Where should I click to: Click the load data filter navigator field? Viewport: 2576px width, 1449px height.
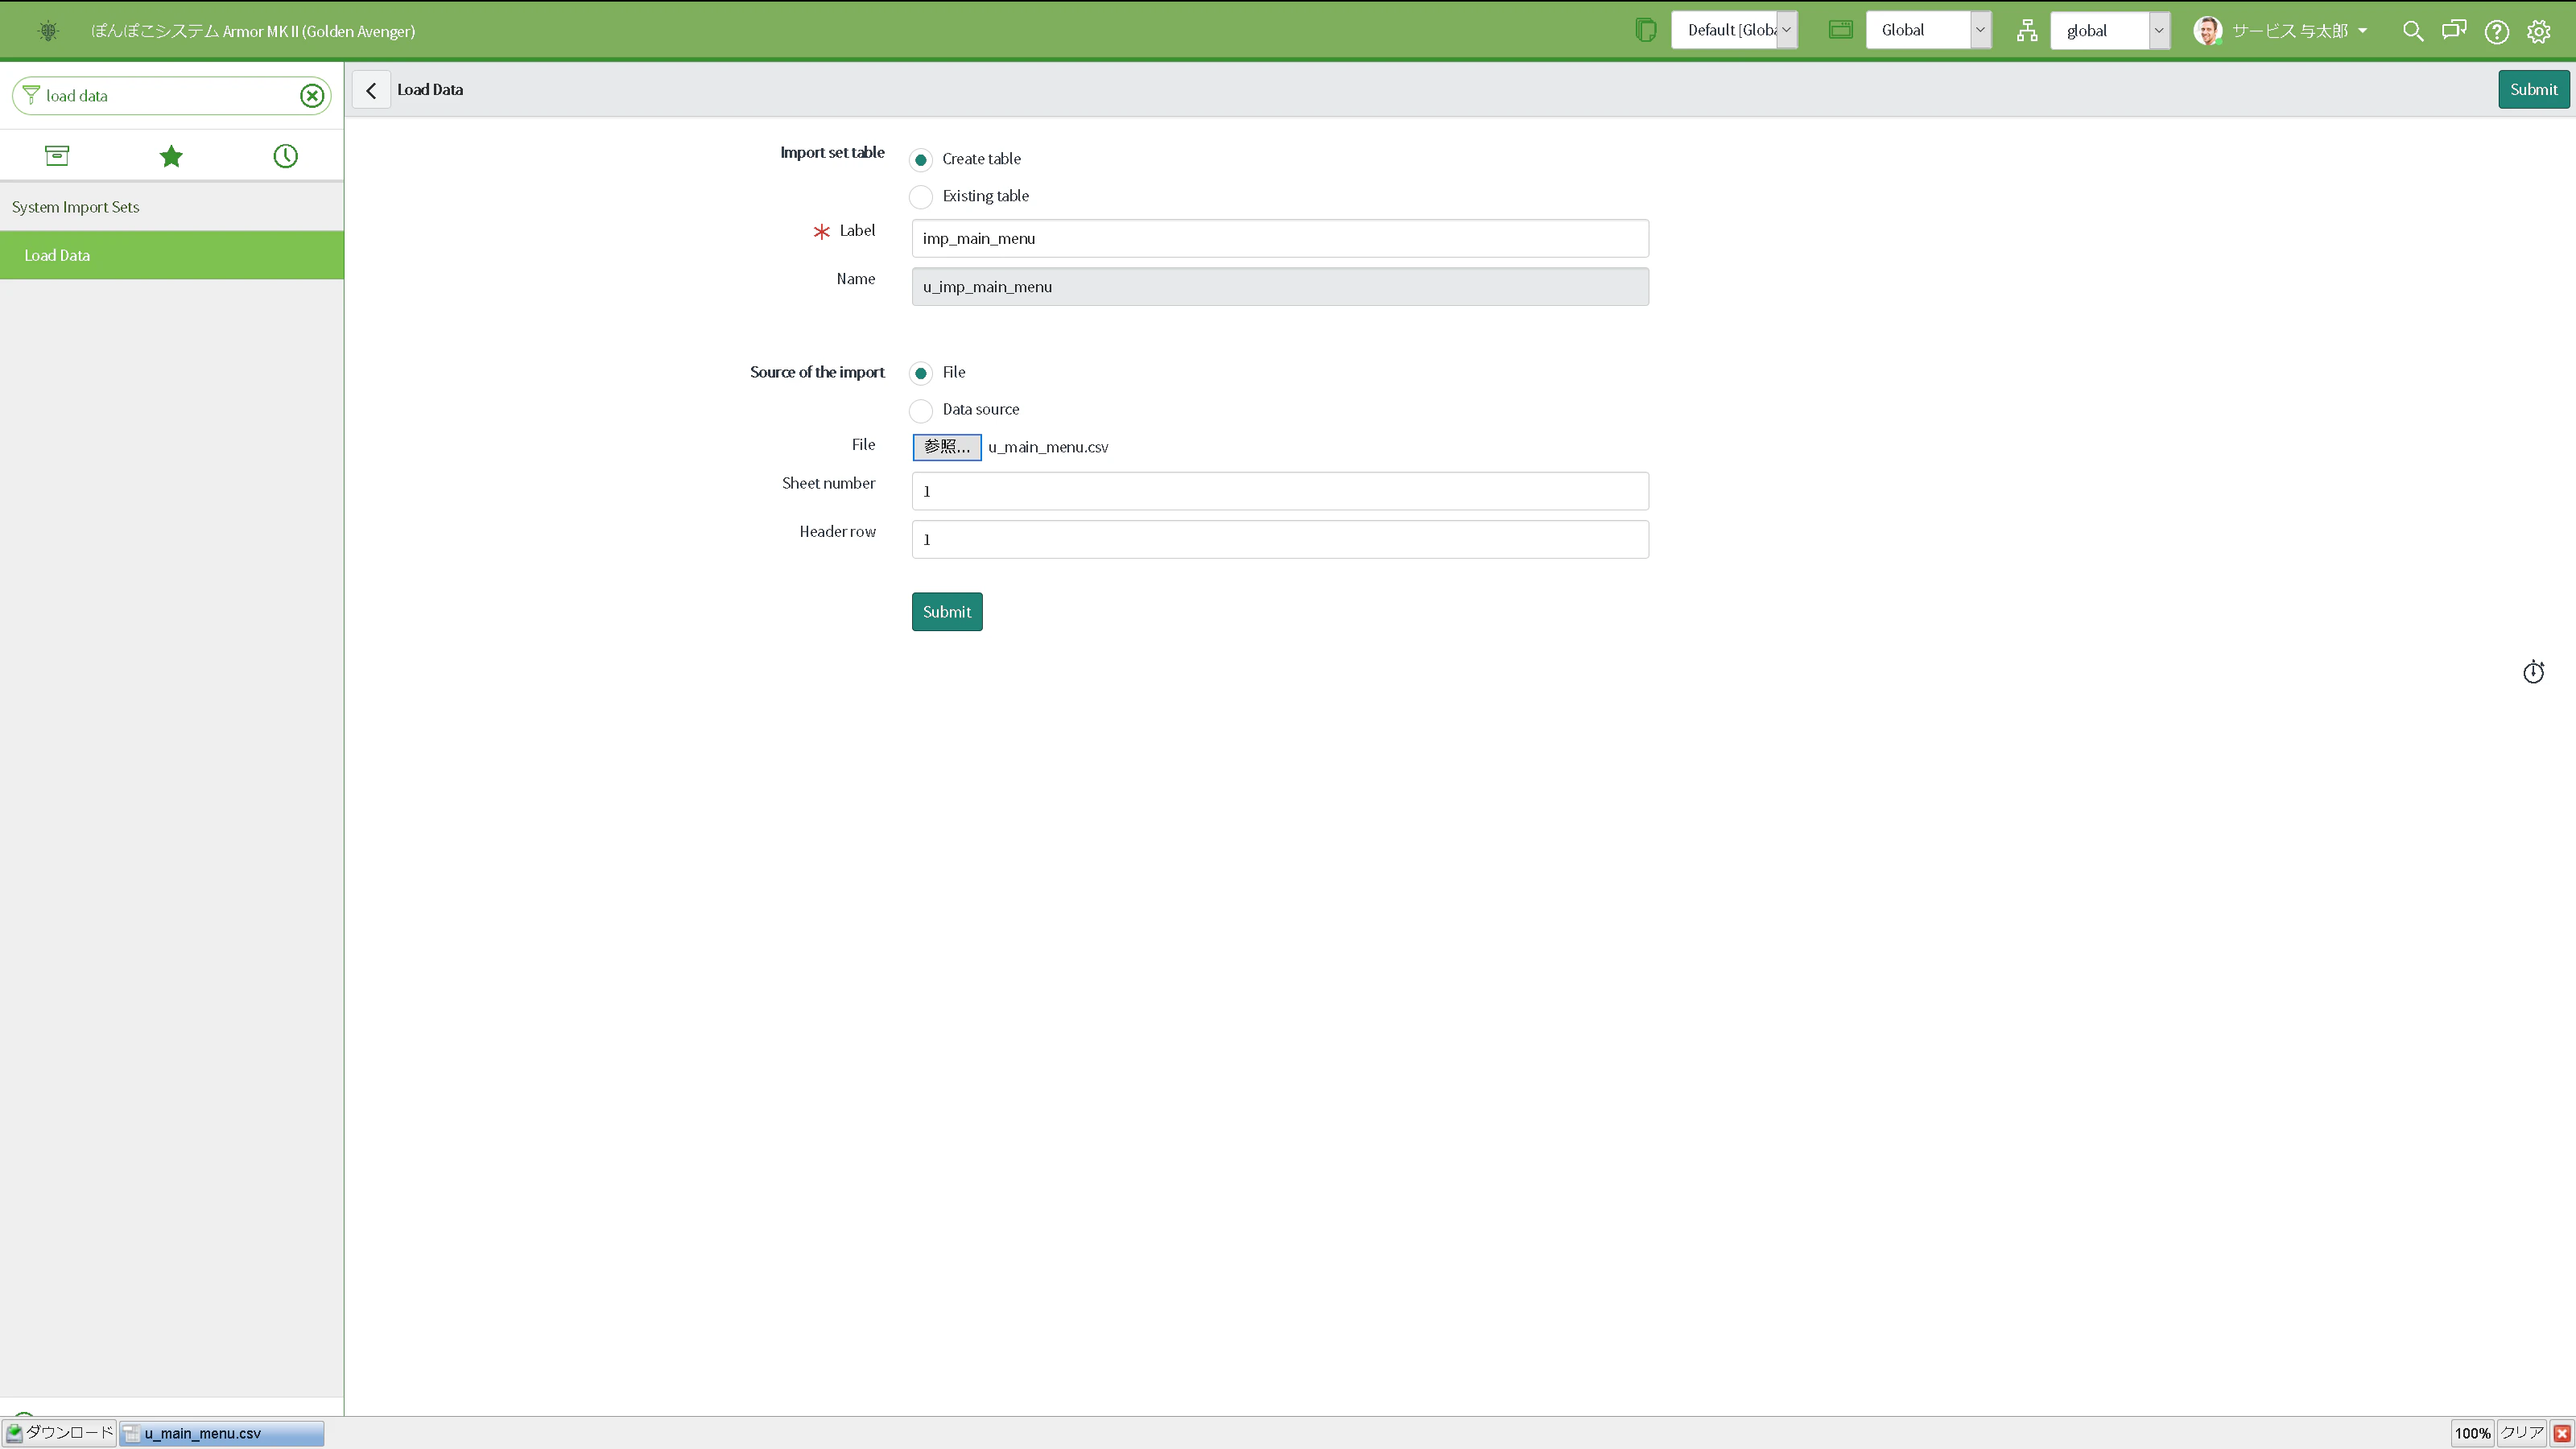click(x=170, y=96)
